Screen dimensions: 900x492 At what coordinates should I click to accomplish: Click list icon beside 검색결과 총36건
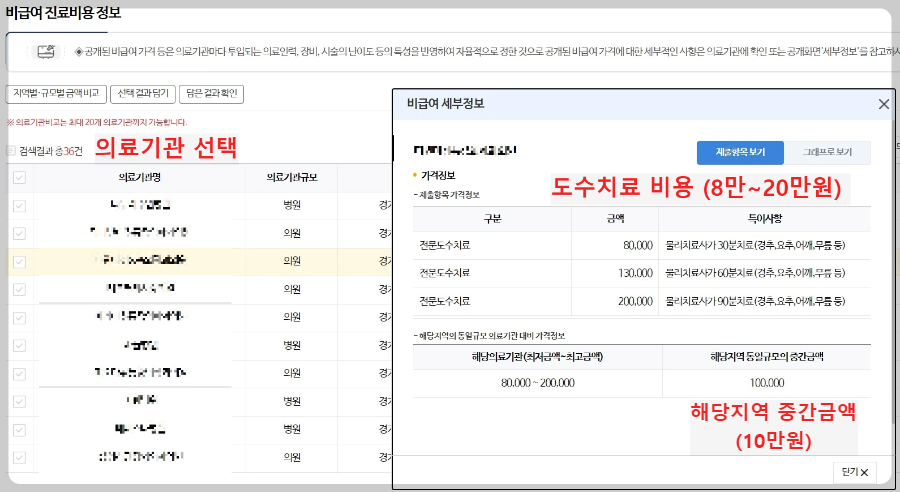click(x=10, y=150)
